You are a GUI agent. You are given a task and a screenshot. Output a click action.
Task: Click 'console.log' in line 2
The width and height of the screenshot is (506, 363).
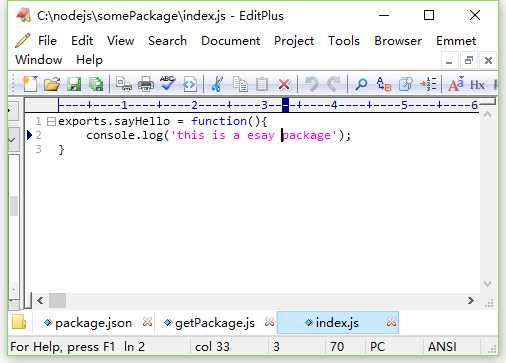(x=124, y=135)
